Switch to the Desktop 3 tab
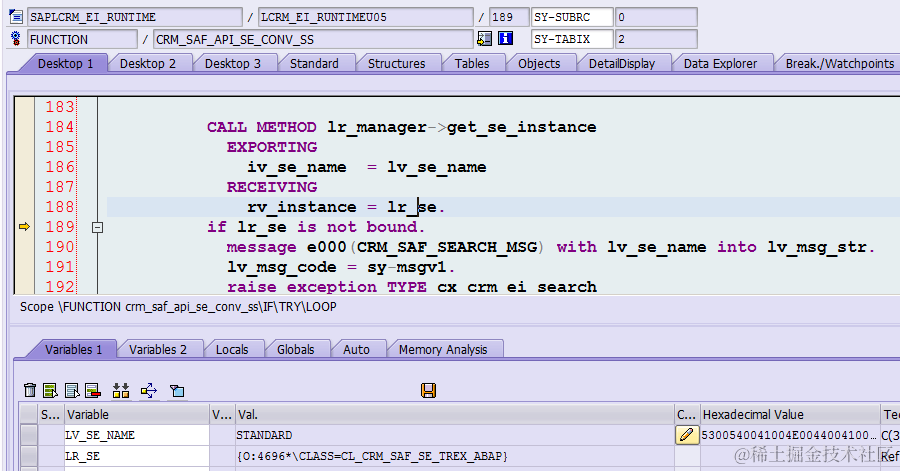Viewport: 900px width, 471px height. [232, 63]
